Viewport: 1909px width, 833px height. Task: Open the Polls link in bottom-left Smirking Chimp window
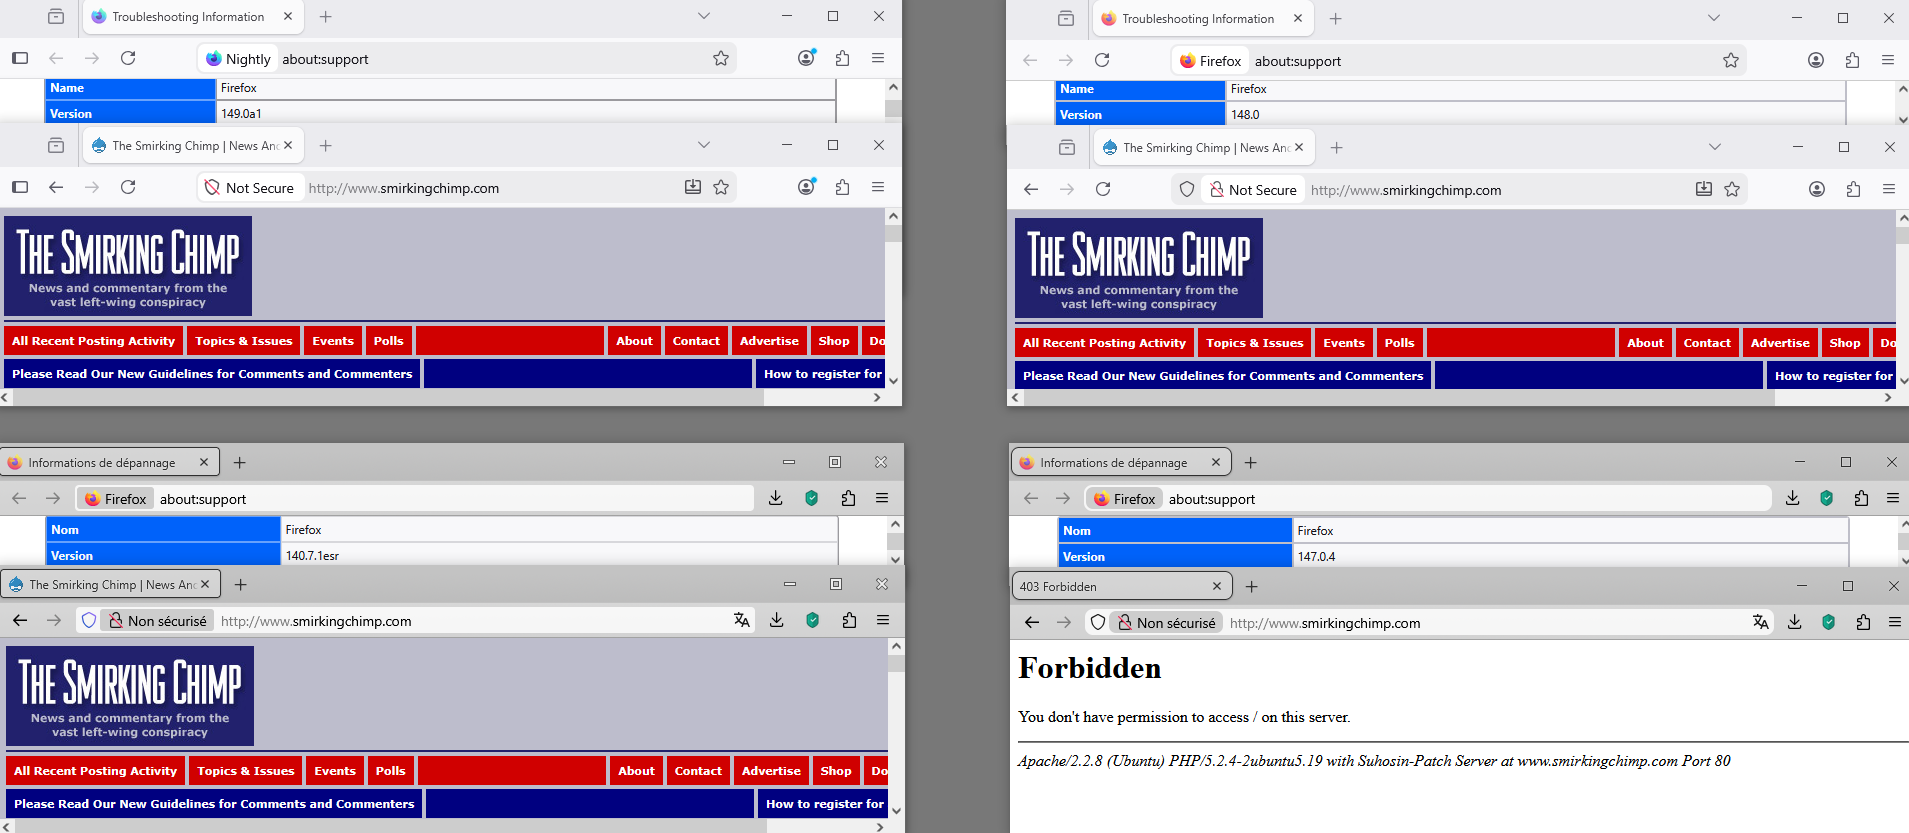(391, 771)
